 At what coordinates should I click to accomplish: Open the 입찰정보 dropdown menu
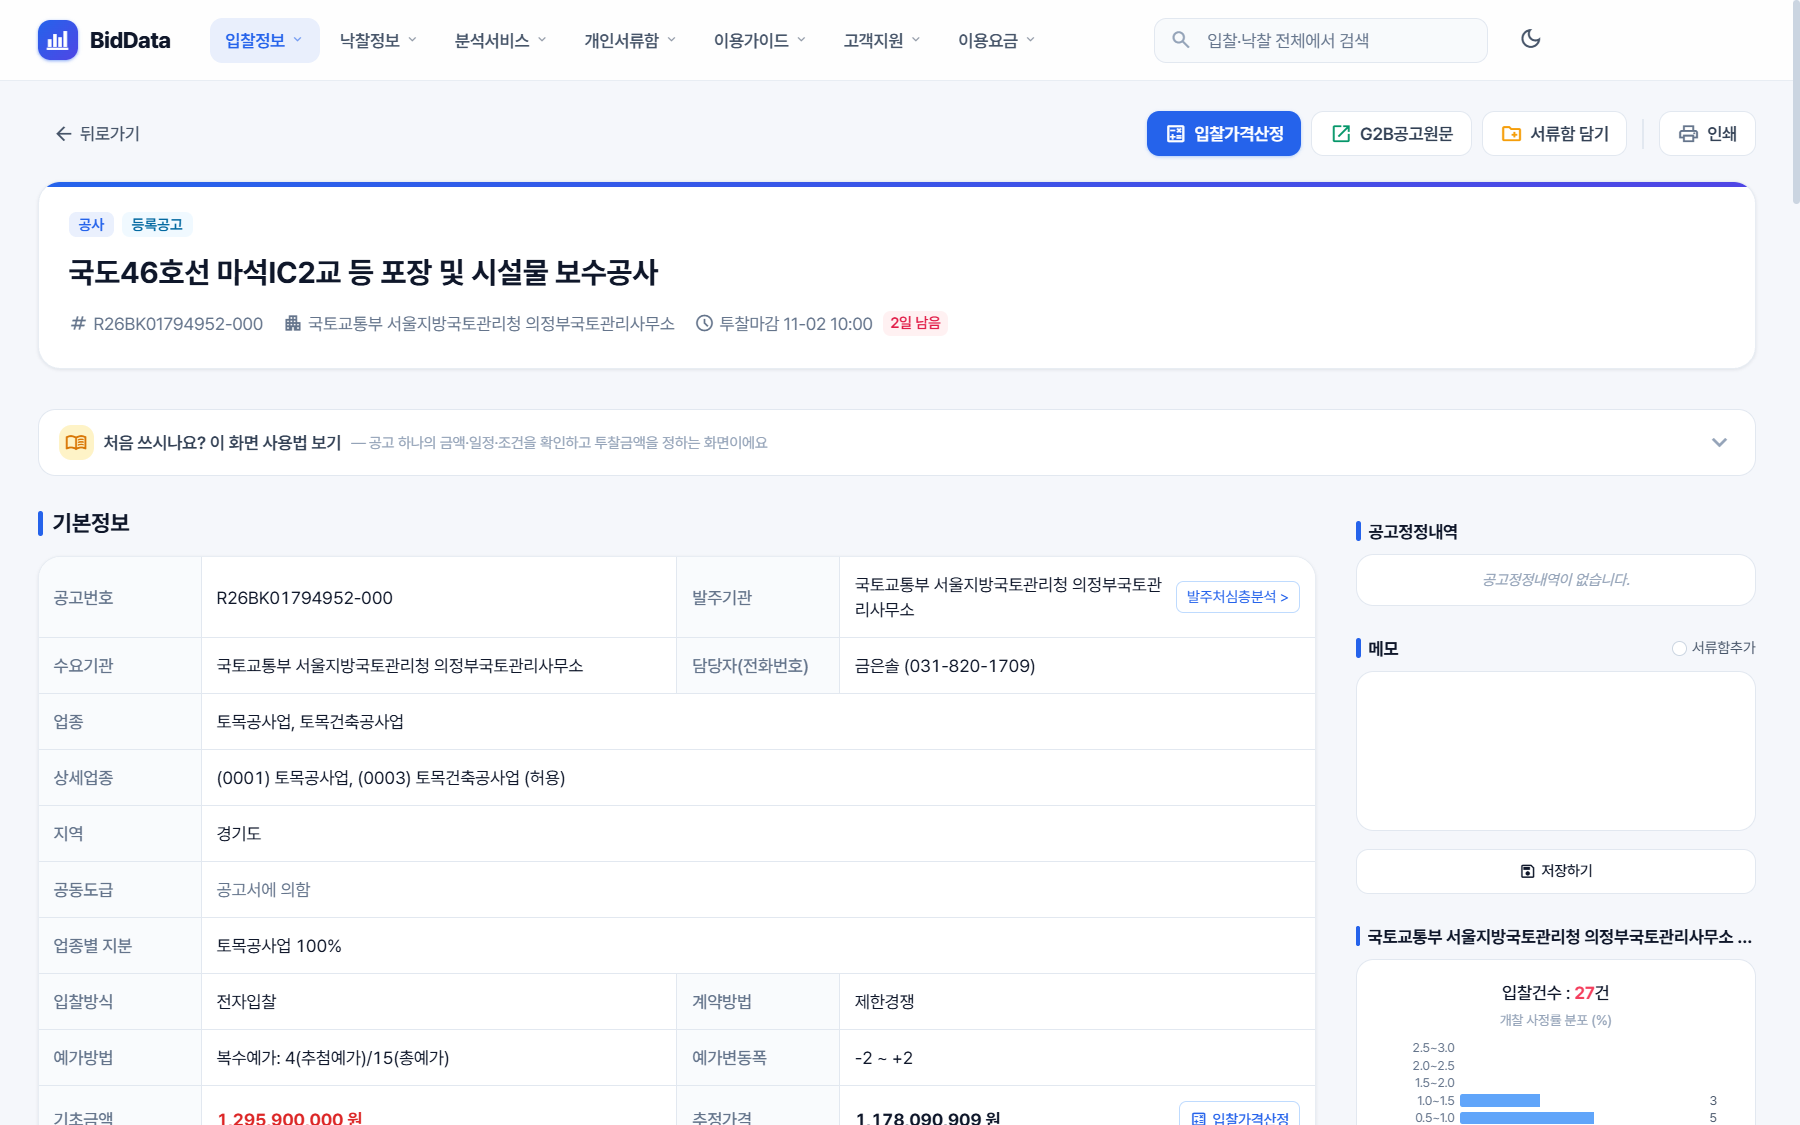point(264,40)
